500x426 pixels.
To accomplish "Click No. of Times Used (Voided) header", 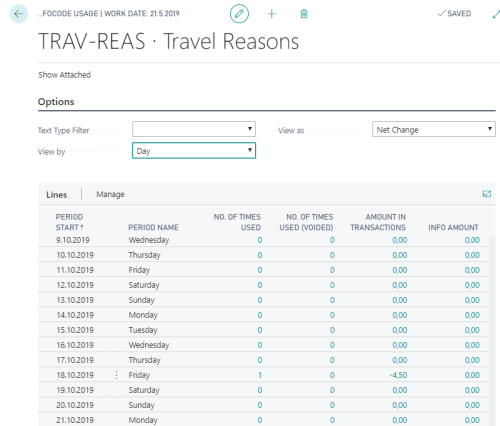I will 306,222.
